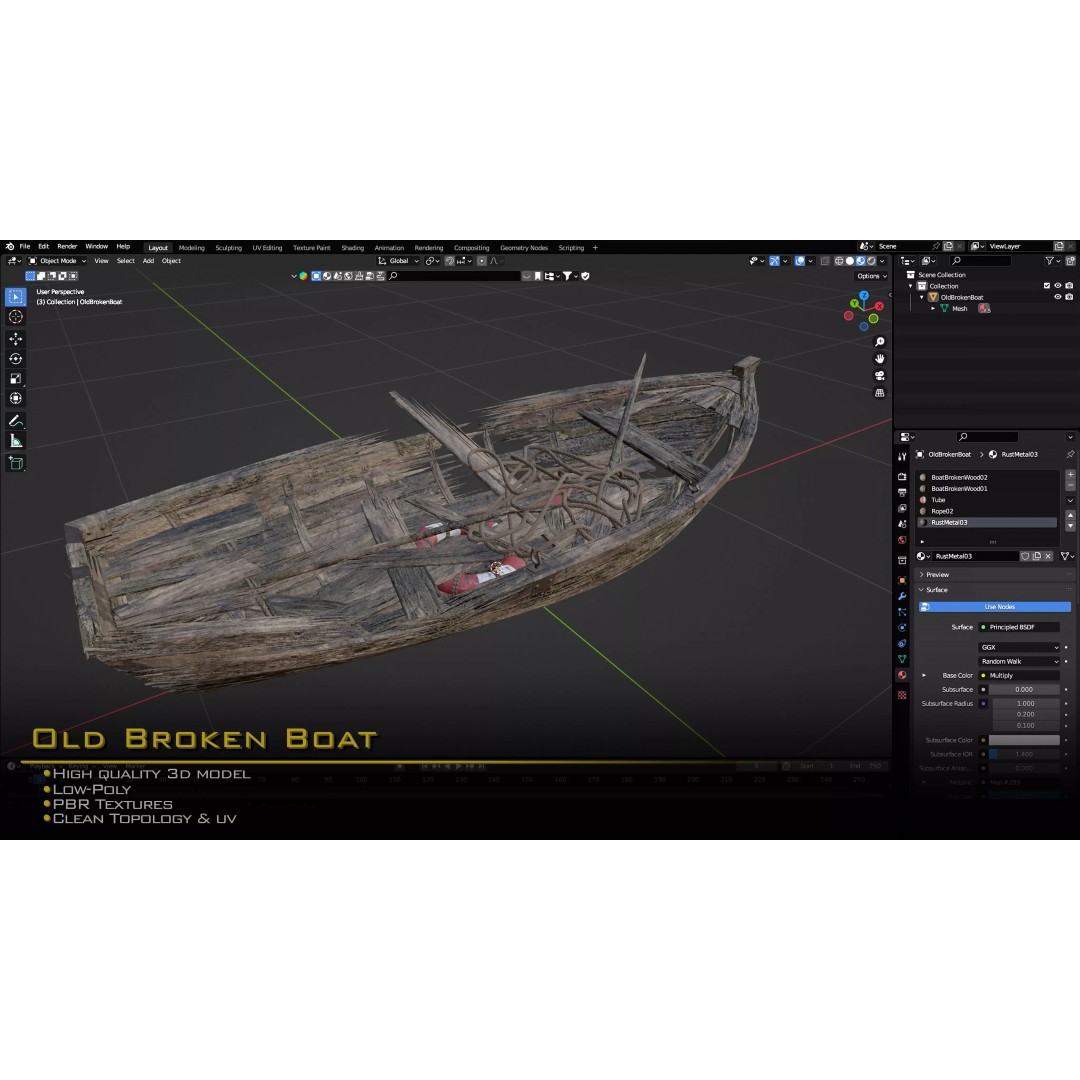Switch to solid viewport shading

point(850,261)
